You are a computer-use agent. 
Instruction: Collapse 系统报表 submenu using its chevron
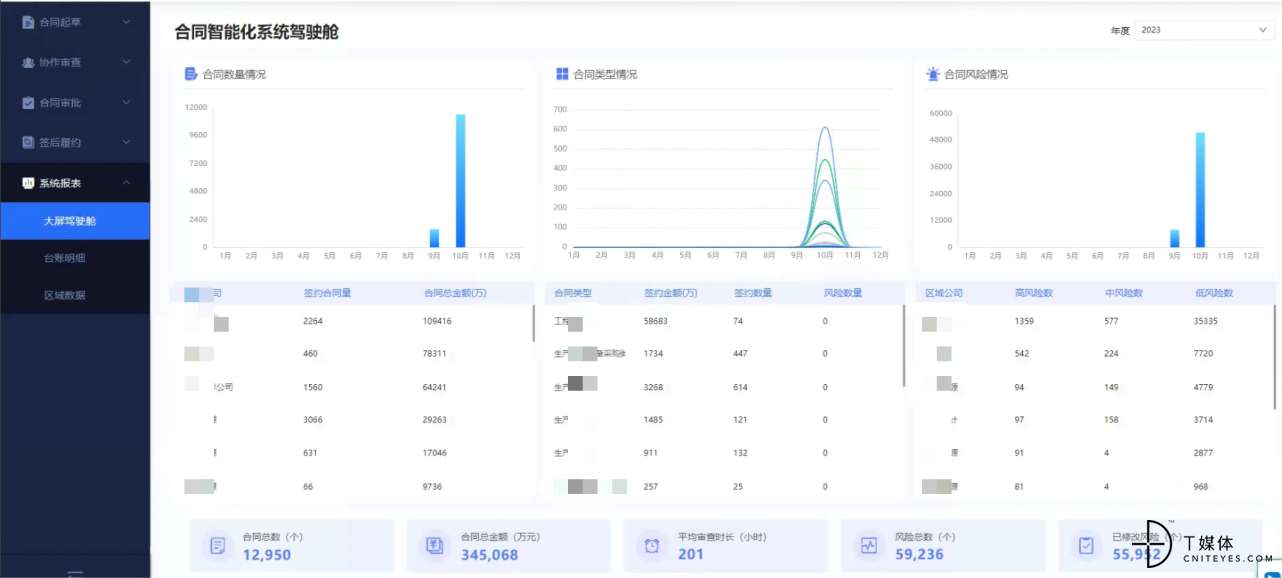(x=126, y=183)
